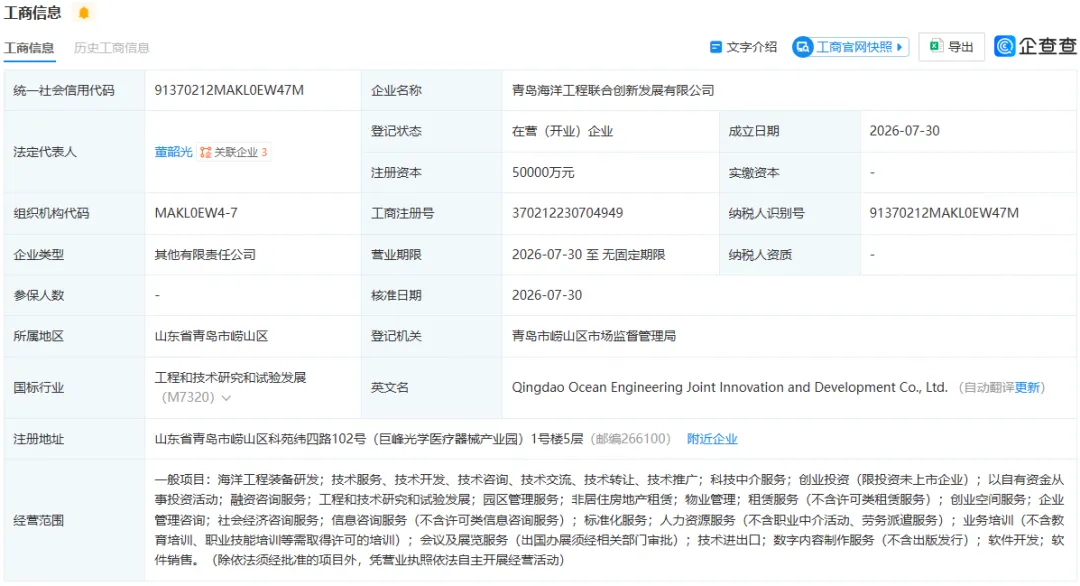Select business term 2026-07-30 至 无固定期限
The width and height of the screenshot is (1080, 586).
pyautogui.click(x=589, y=254)
